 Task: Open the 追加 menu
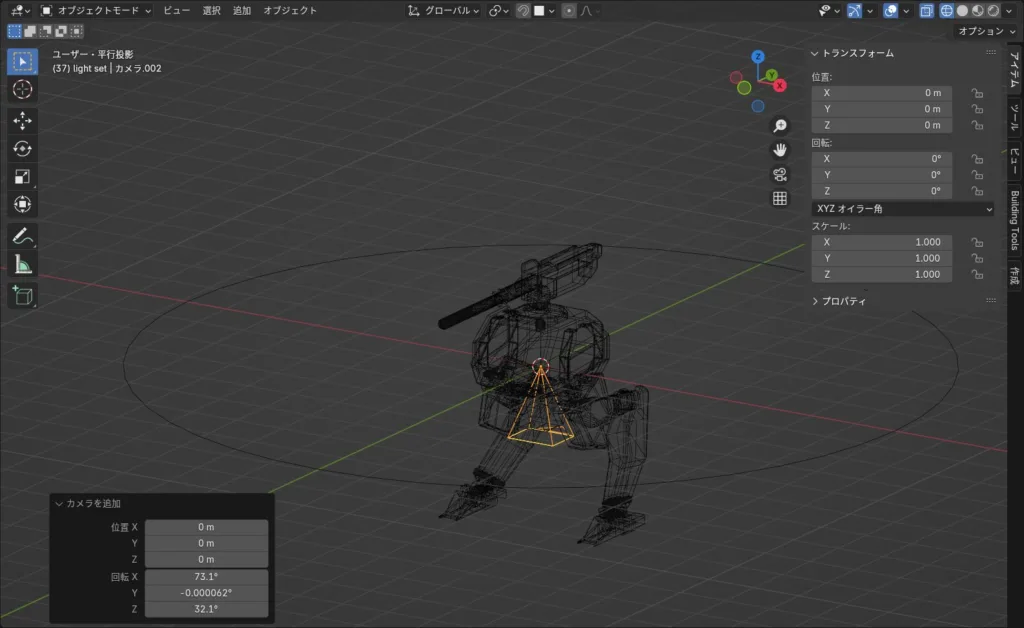(242, 10)
